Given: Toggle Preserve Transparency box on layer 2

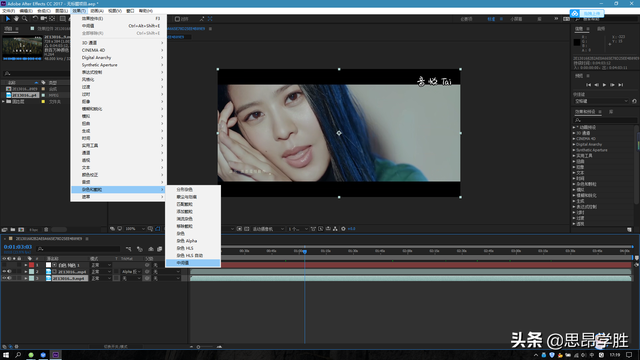Looking at the screenshot, I should coord(116,271).
